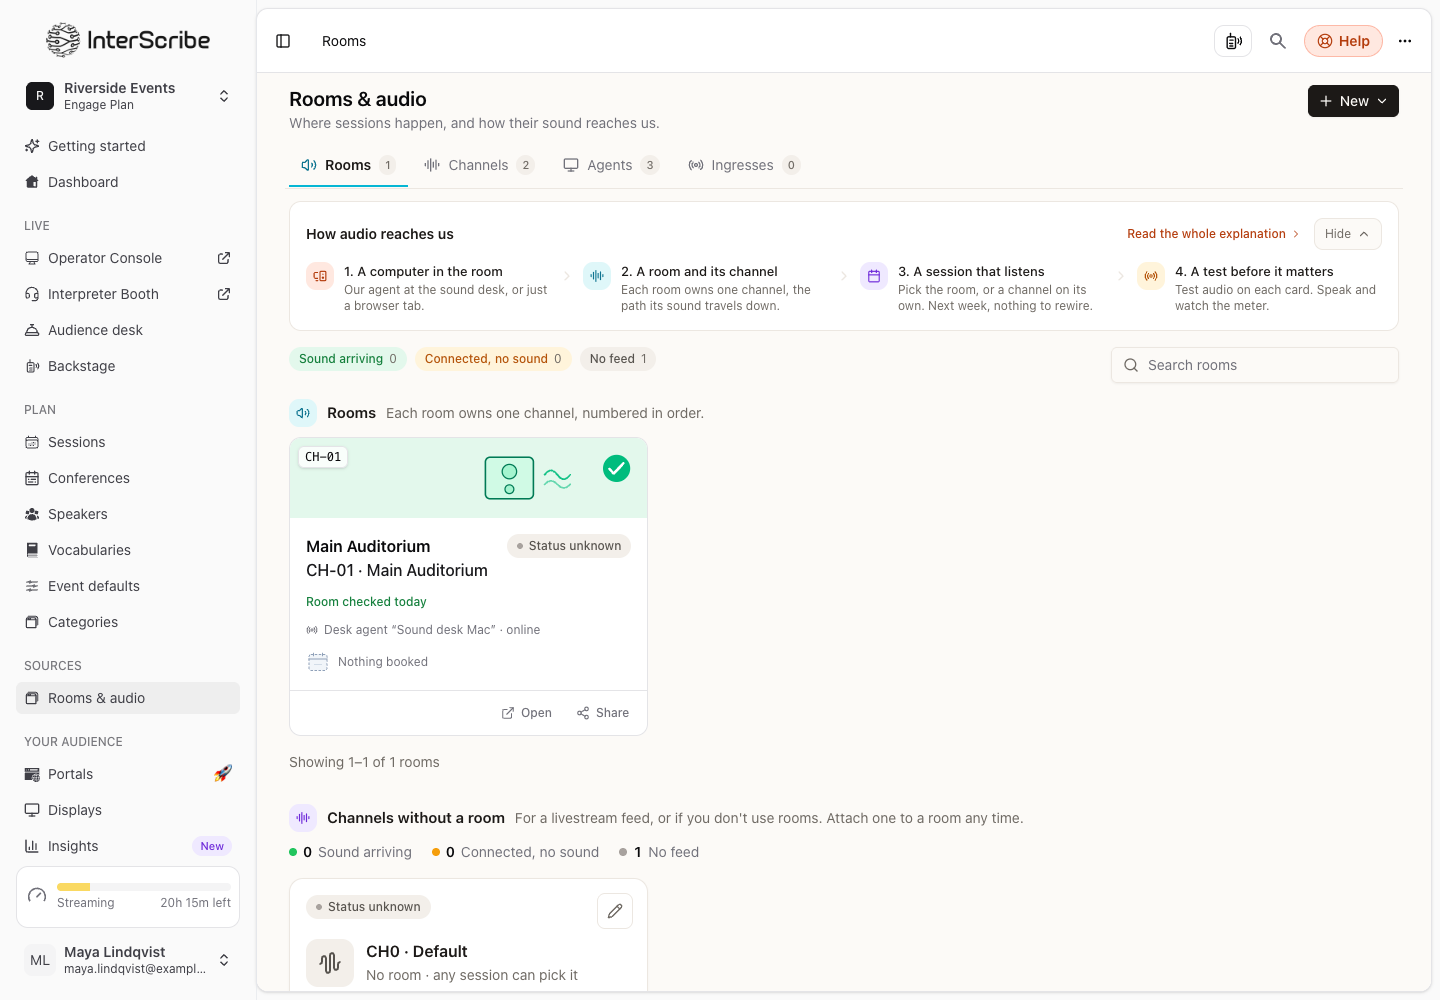Open the New dropdown button
The image size is (1440, 1000).
coord(1353,101)
